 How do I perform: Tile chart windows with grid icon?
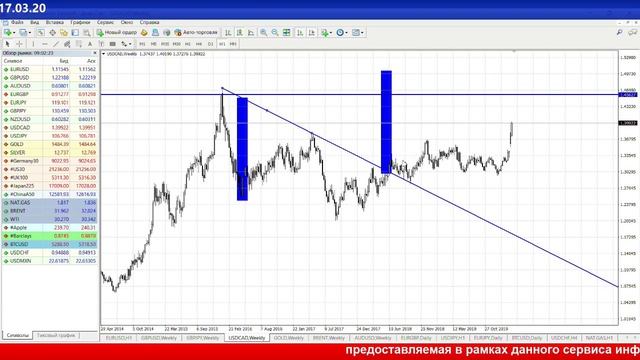(287, 32)
